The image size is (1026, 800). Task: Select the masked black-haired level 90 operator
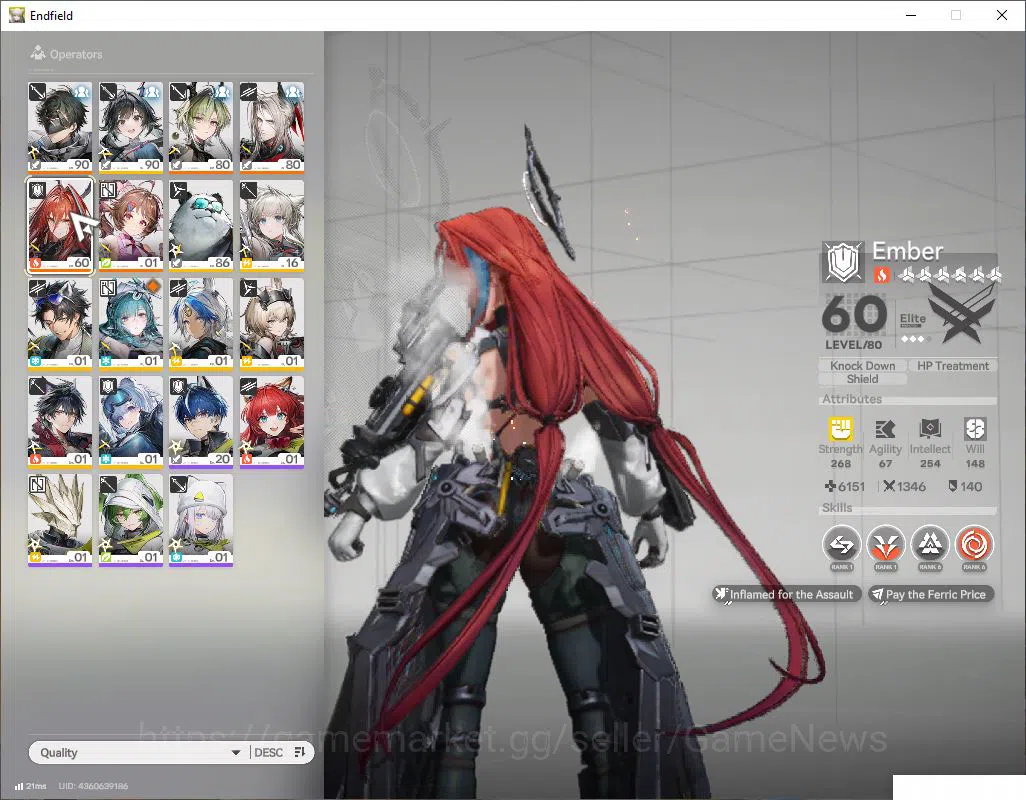60,128
